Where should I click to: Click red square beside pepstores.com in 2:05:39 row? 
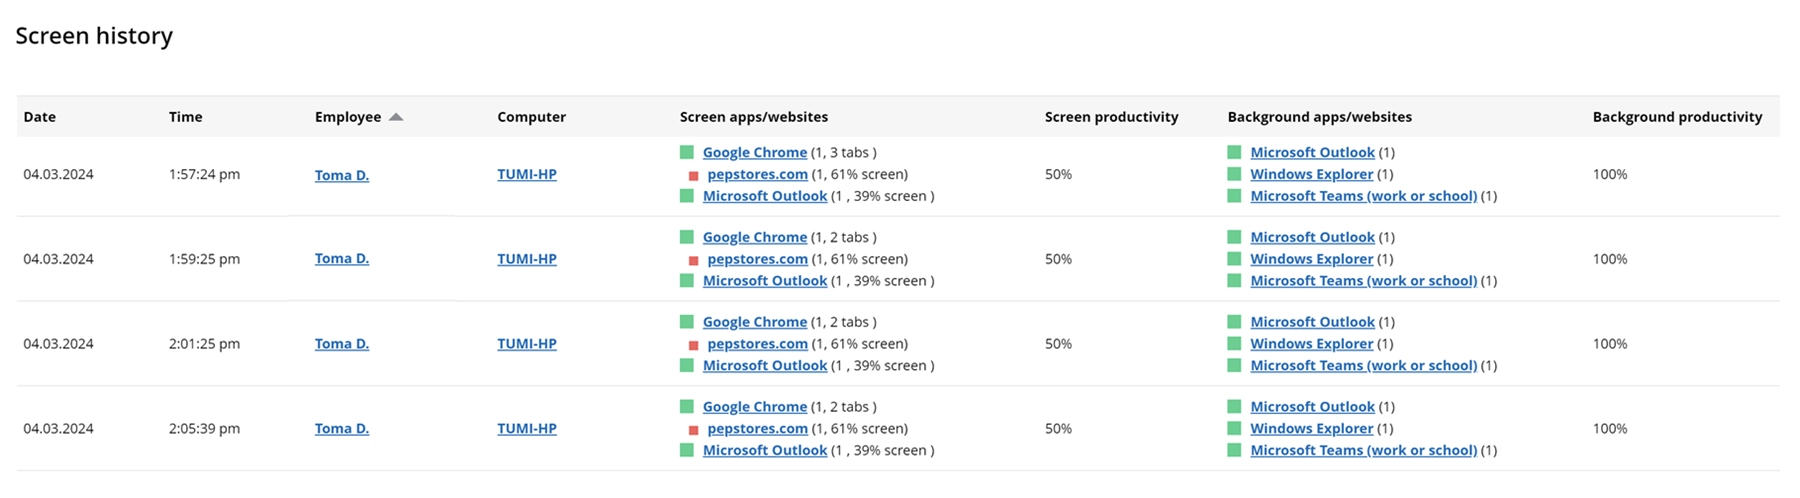coord(693,430)
